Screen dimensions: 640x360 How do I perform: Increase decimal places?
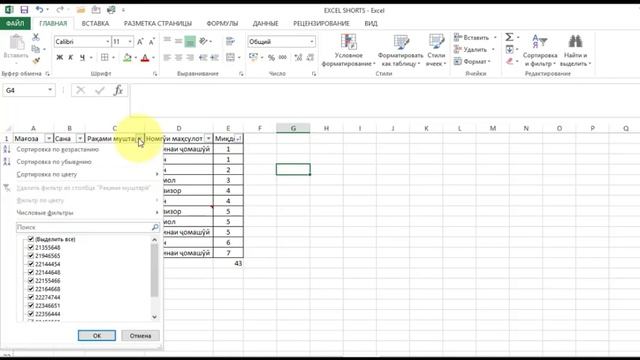pos(298,58)
